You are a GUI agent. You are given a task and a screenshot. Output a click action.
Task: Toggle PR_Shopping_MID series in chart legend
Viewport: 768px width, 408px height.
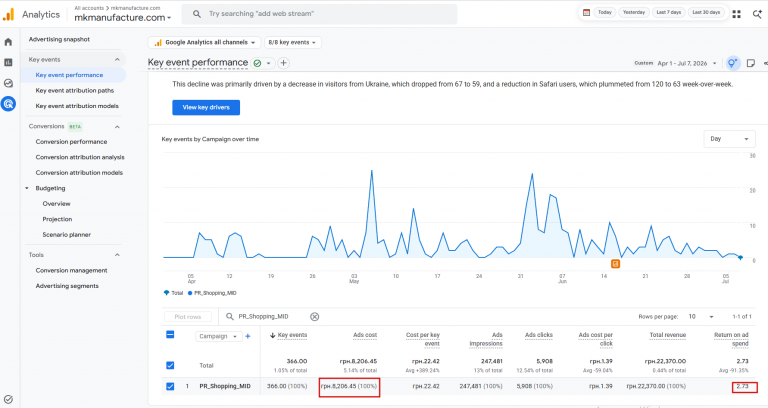click(x=212, y=293)
